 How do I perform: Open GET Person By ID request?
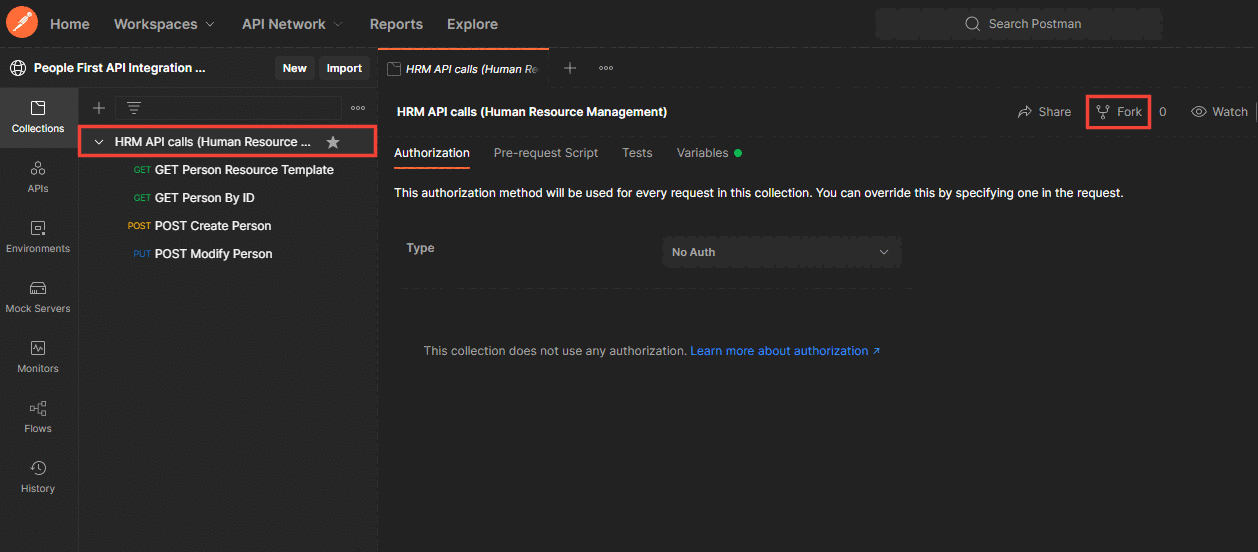pyautogui.click(x=193, y=198)
